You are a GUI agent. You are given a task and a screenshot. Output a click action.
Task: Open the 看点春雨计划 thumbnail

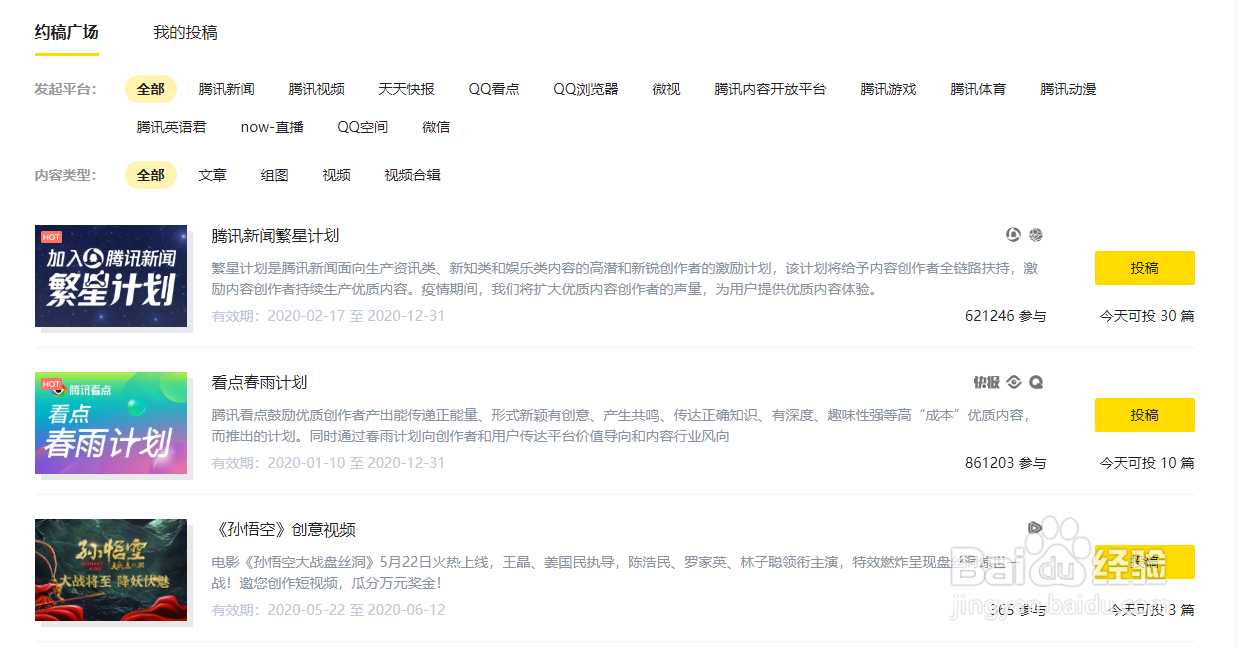click(111, 423)
